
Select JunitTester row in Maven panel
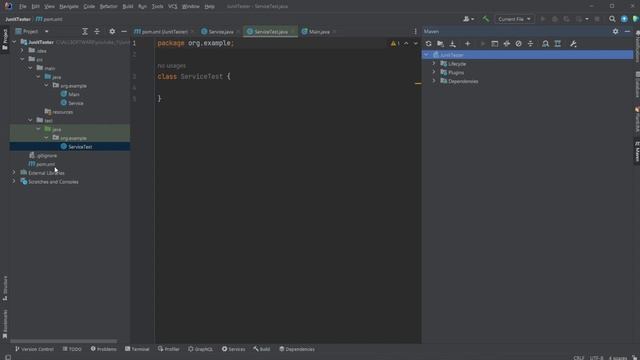click(x=527, y=55)
